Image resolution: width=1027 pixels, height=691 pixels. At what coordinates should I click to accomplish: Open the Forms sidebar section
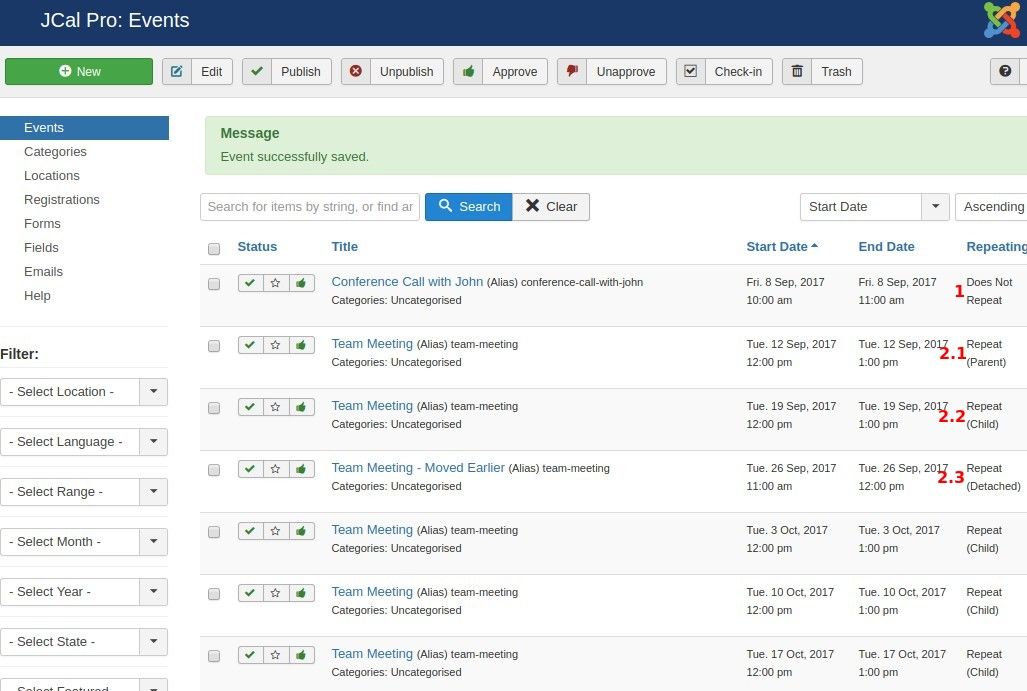click(x=42, y=224)
